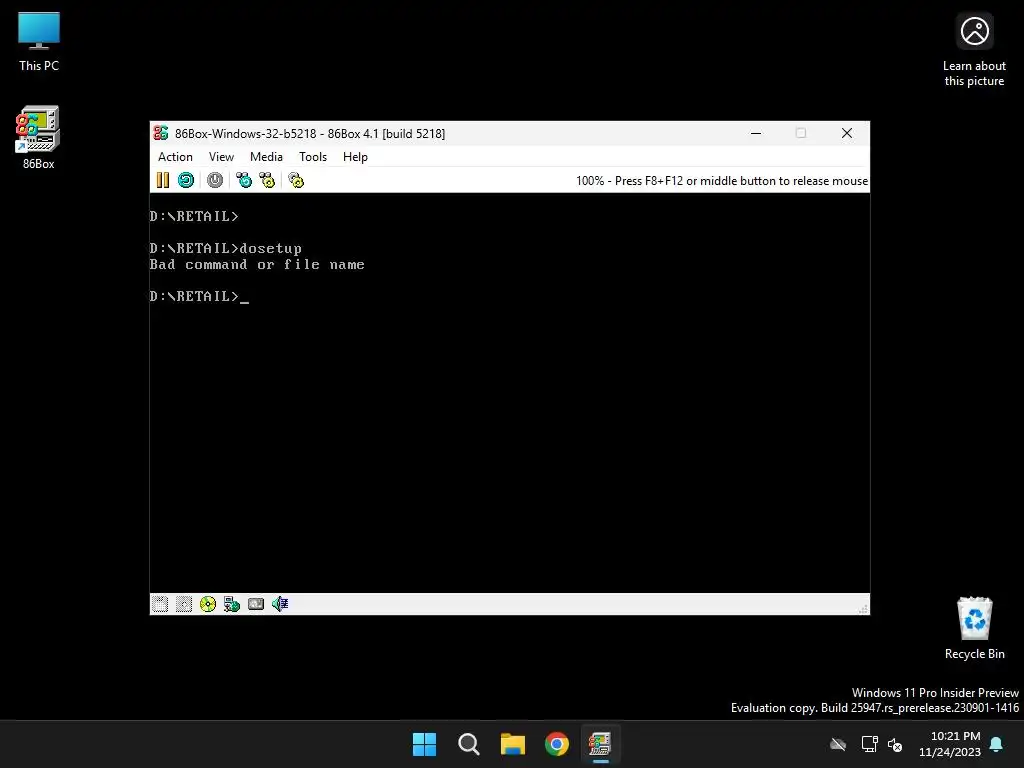Click the network status bar icon
The height and width of the screenshot is (768, 1024).
coord(232,604)
